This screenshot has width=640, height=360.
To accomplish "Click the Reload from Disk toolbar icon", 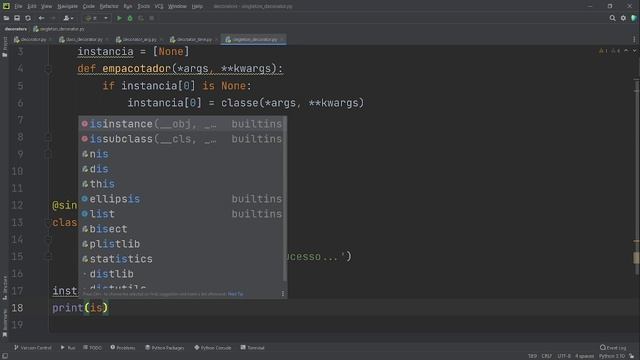I will pyautogui.click(x=28, y=18).
